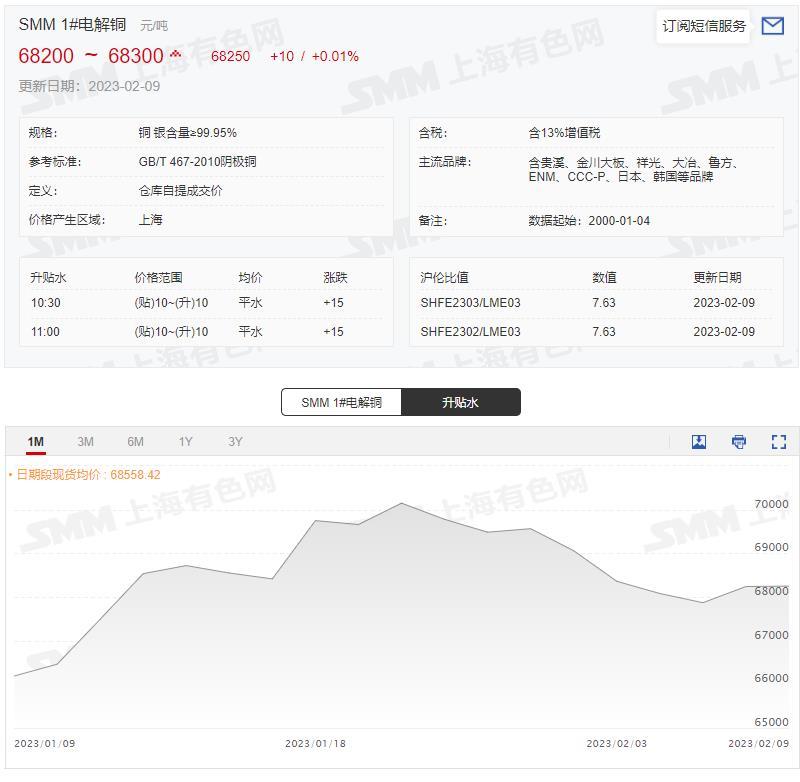Select the print chart icon
This screenshot has width=800, height=782.
(737, 440)
